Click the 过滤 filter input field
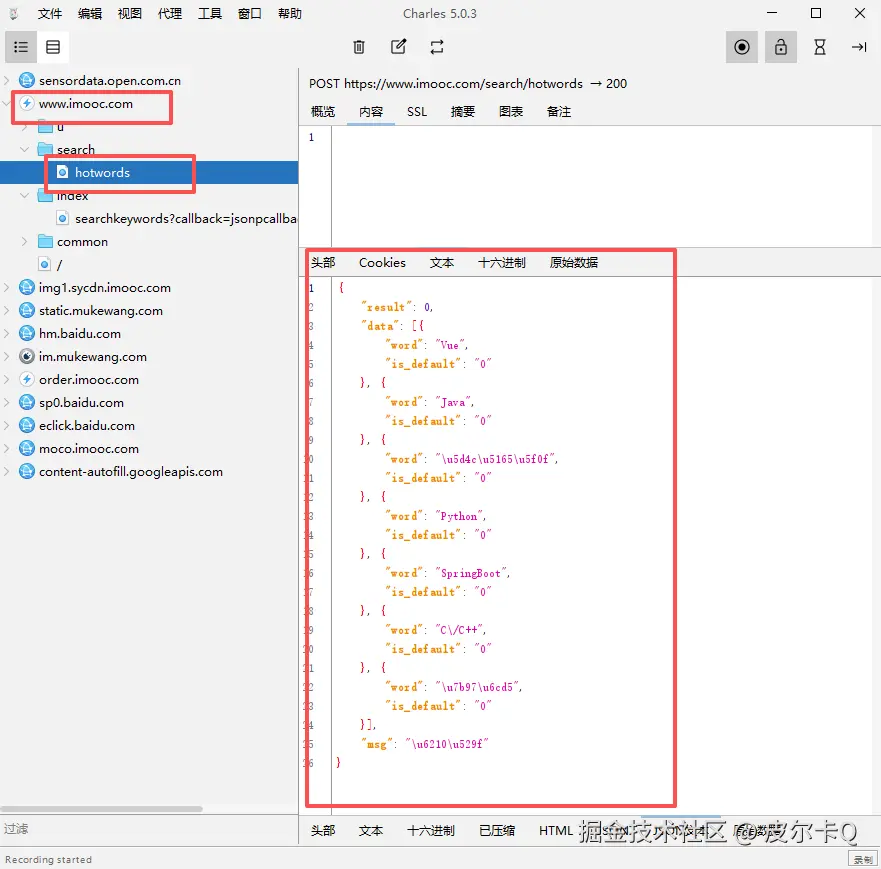The width and height of the screenshot is (881, 869). [x=149, y=829]
